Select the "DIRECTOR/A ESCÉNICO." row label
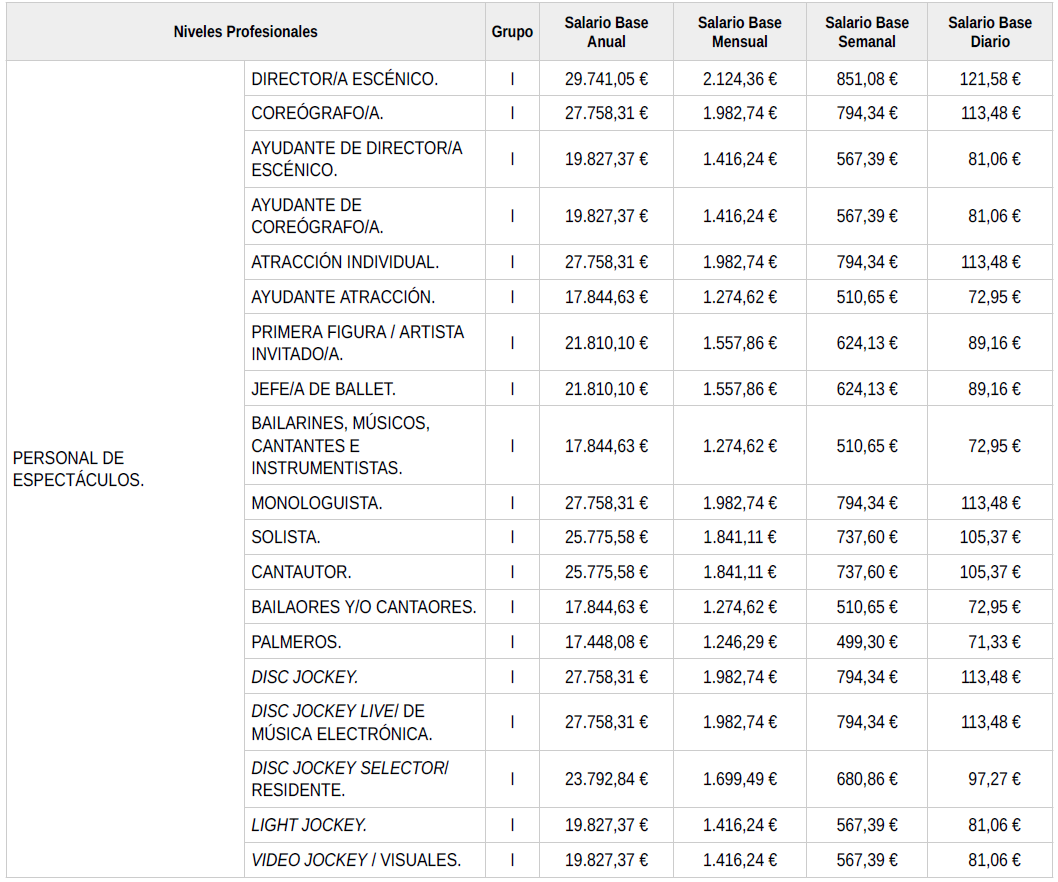 pos(345,79)
